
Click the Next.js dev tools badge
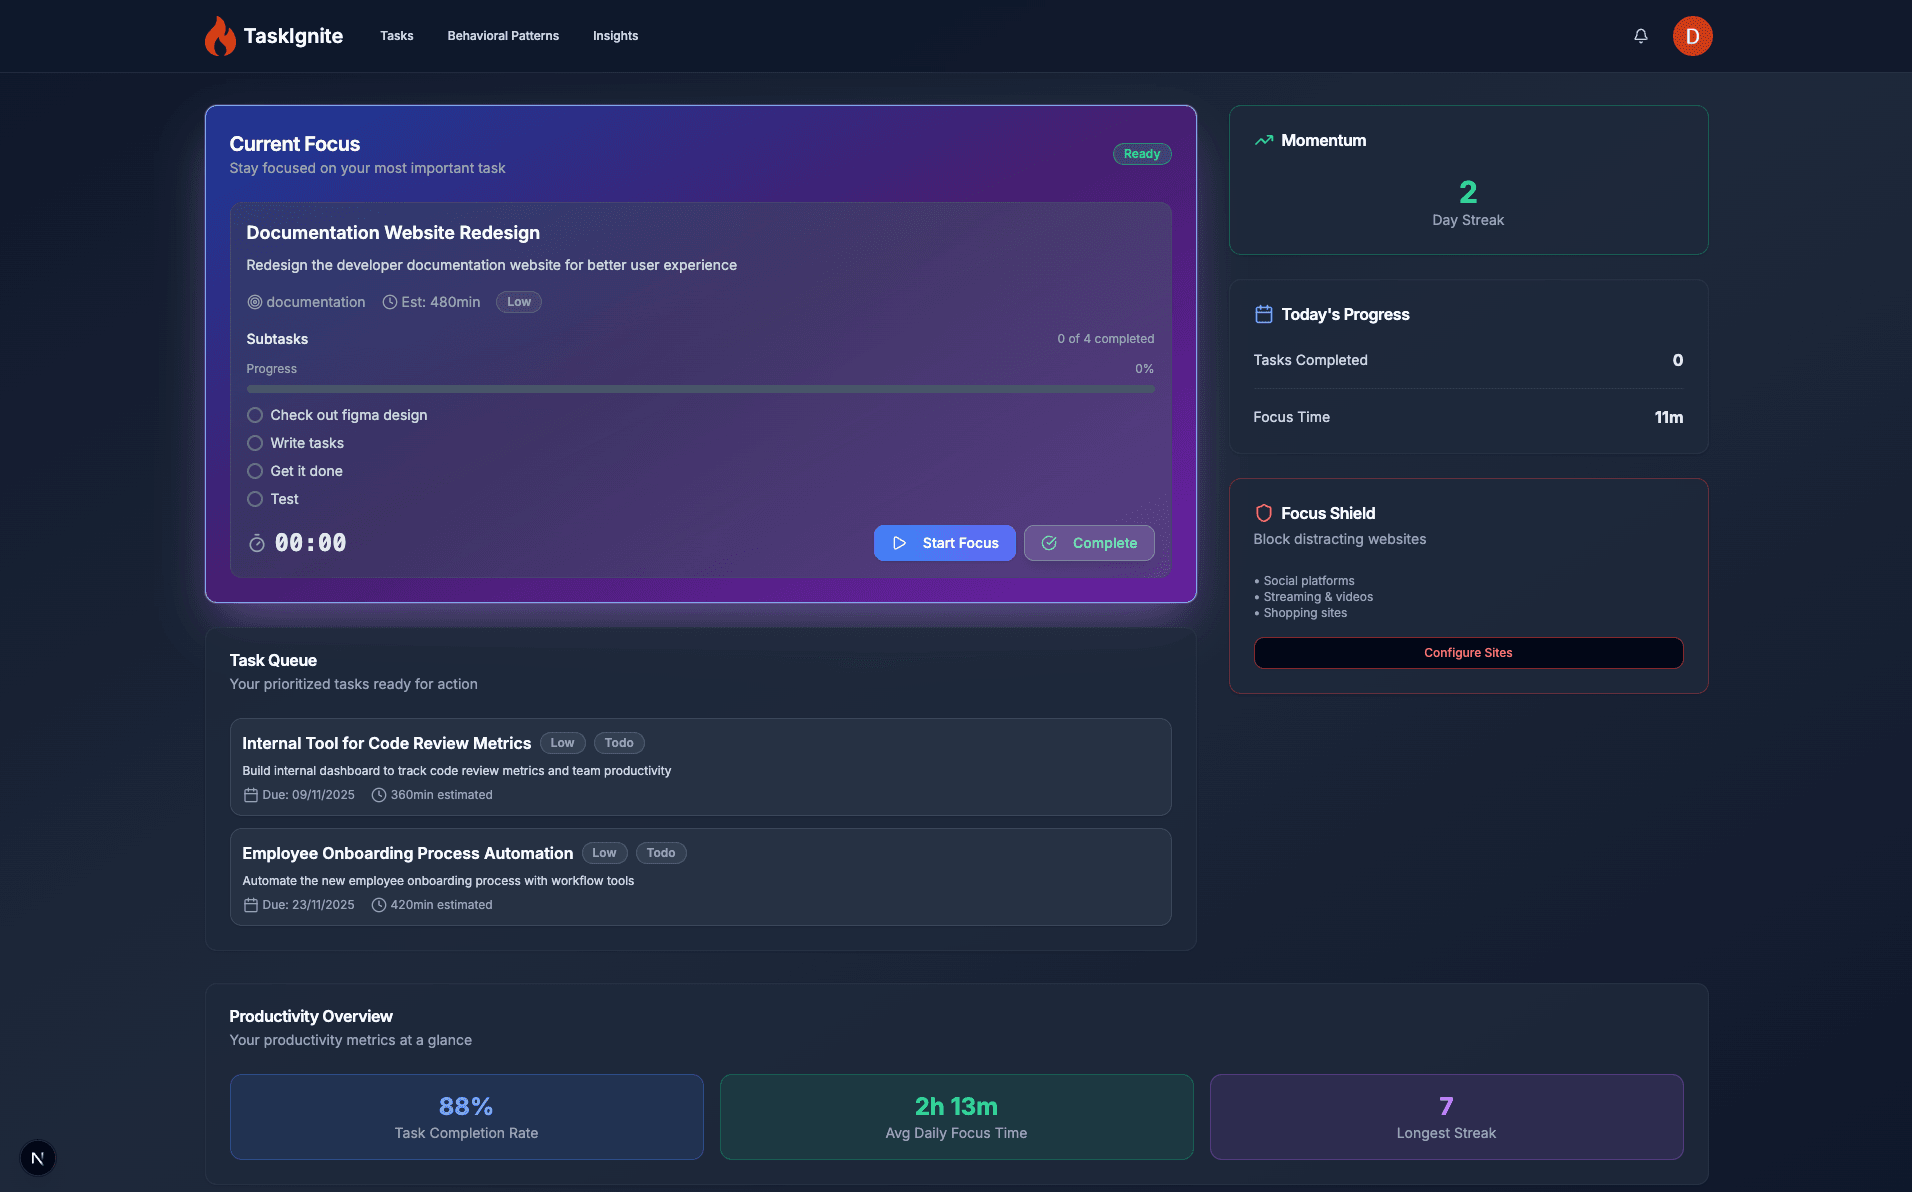(x=38, y=1158)
